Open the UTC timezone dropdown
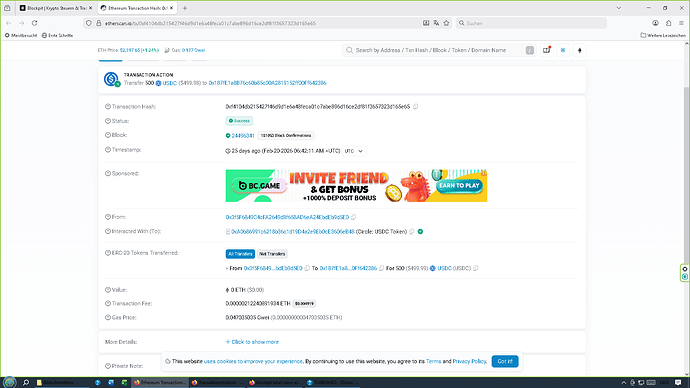690x388 pixels. [x=354, y=151]
